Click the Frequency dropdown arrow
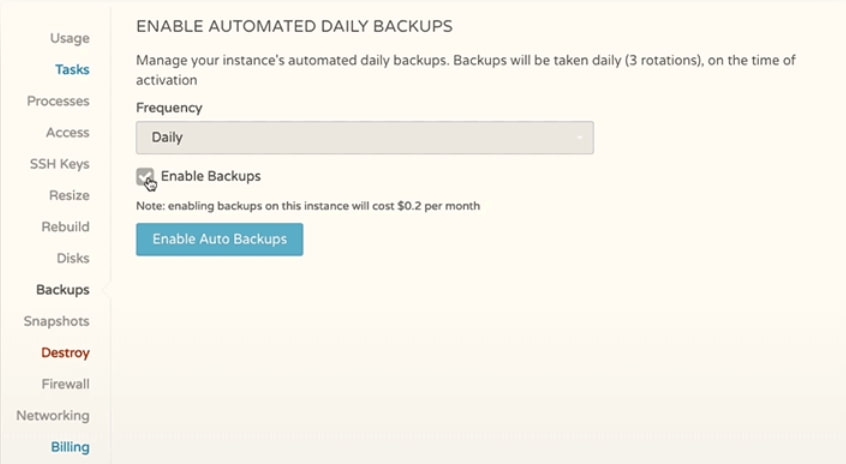Viewport: 846px width, 464px height. pyautogui.click(x=579, y=138)
